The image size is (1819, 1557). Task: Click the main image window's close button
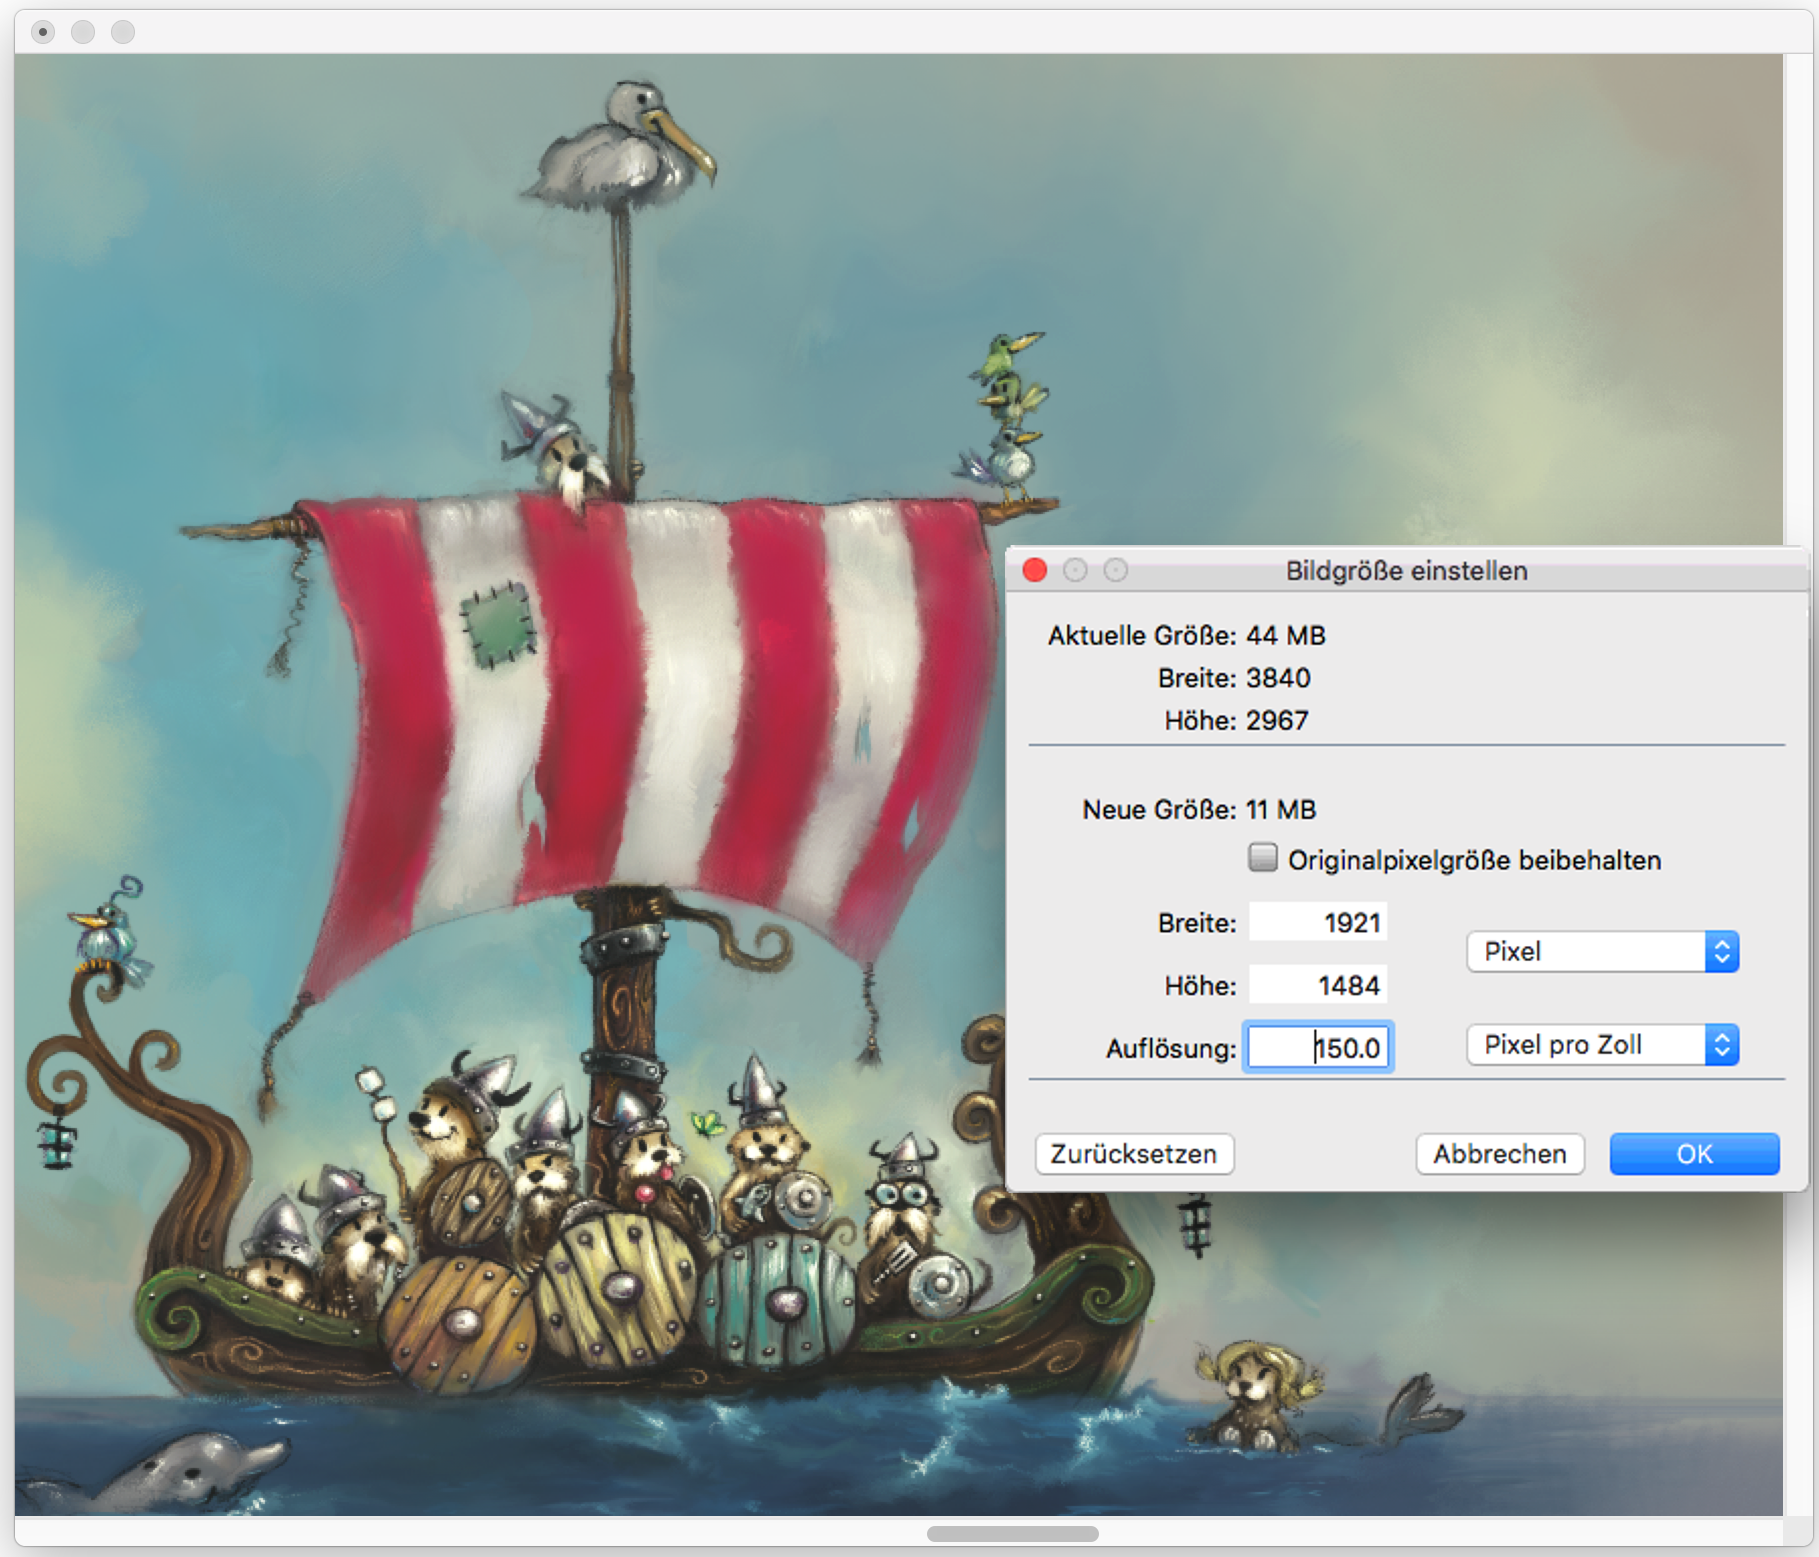(x=43, y=32)
